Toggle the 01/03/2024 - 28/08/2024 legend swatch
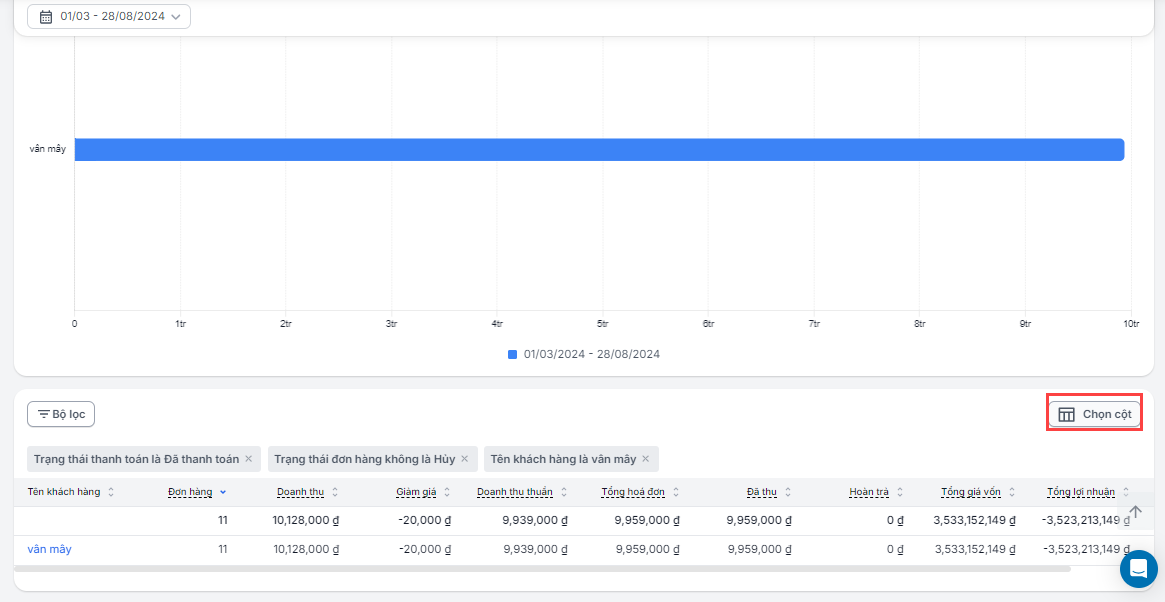 [513, 354]
